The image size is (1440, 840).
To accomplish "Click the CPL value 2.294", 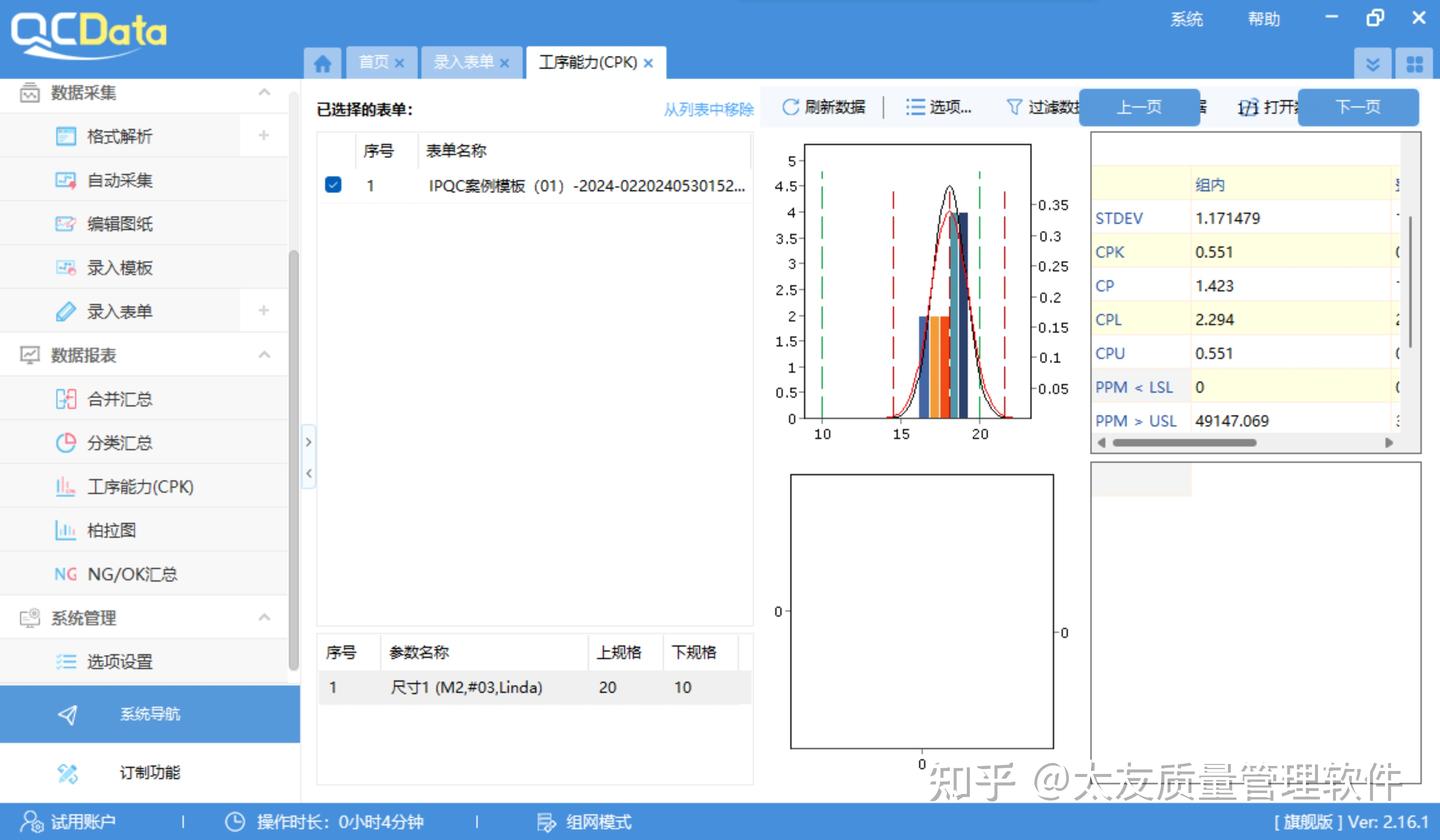I will [1214, 320].
